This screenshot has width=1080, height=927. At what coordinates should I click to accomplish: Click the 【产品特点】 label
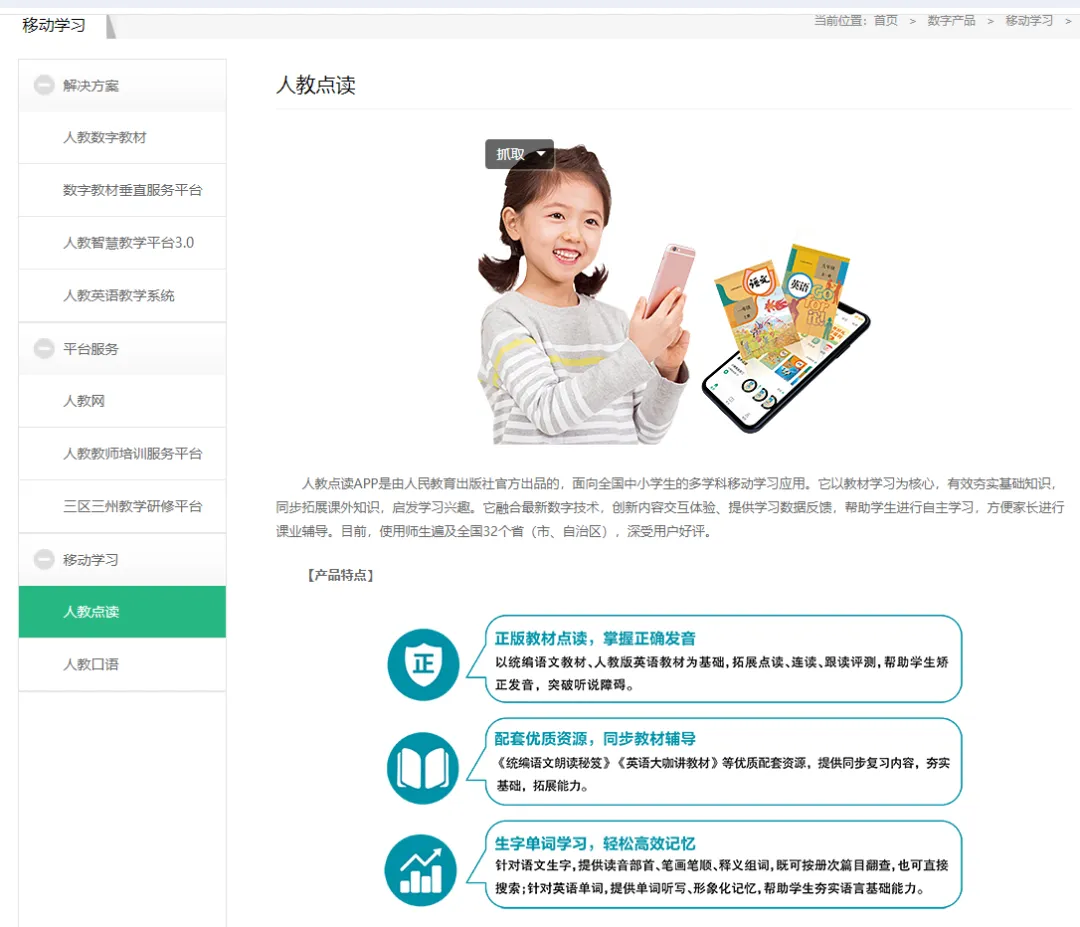coord(340,575)
